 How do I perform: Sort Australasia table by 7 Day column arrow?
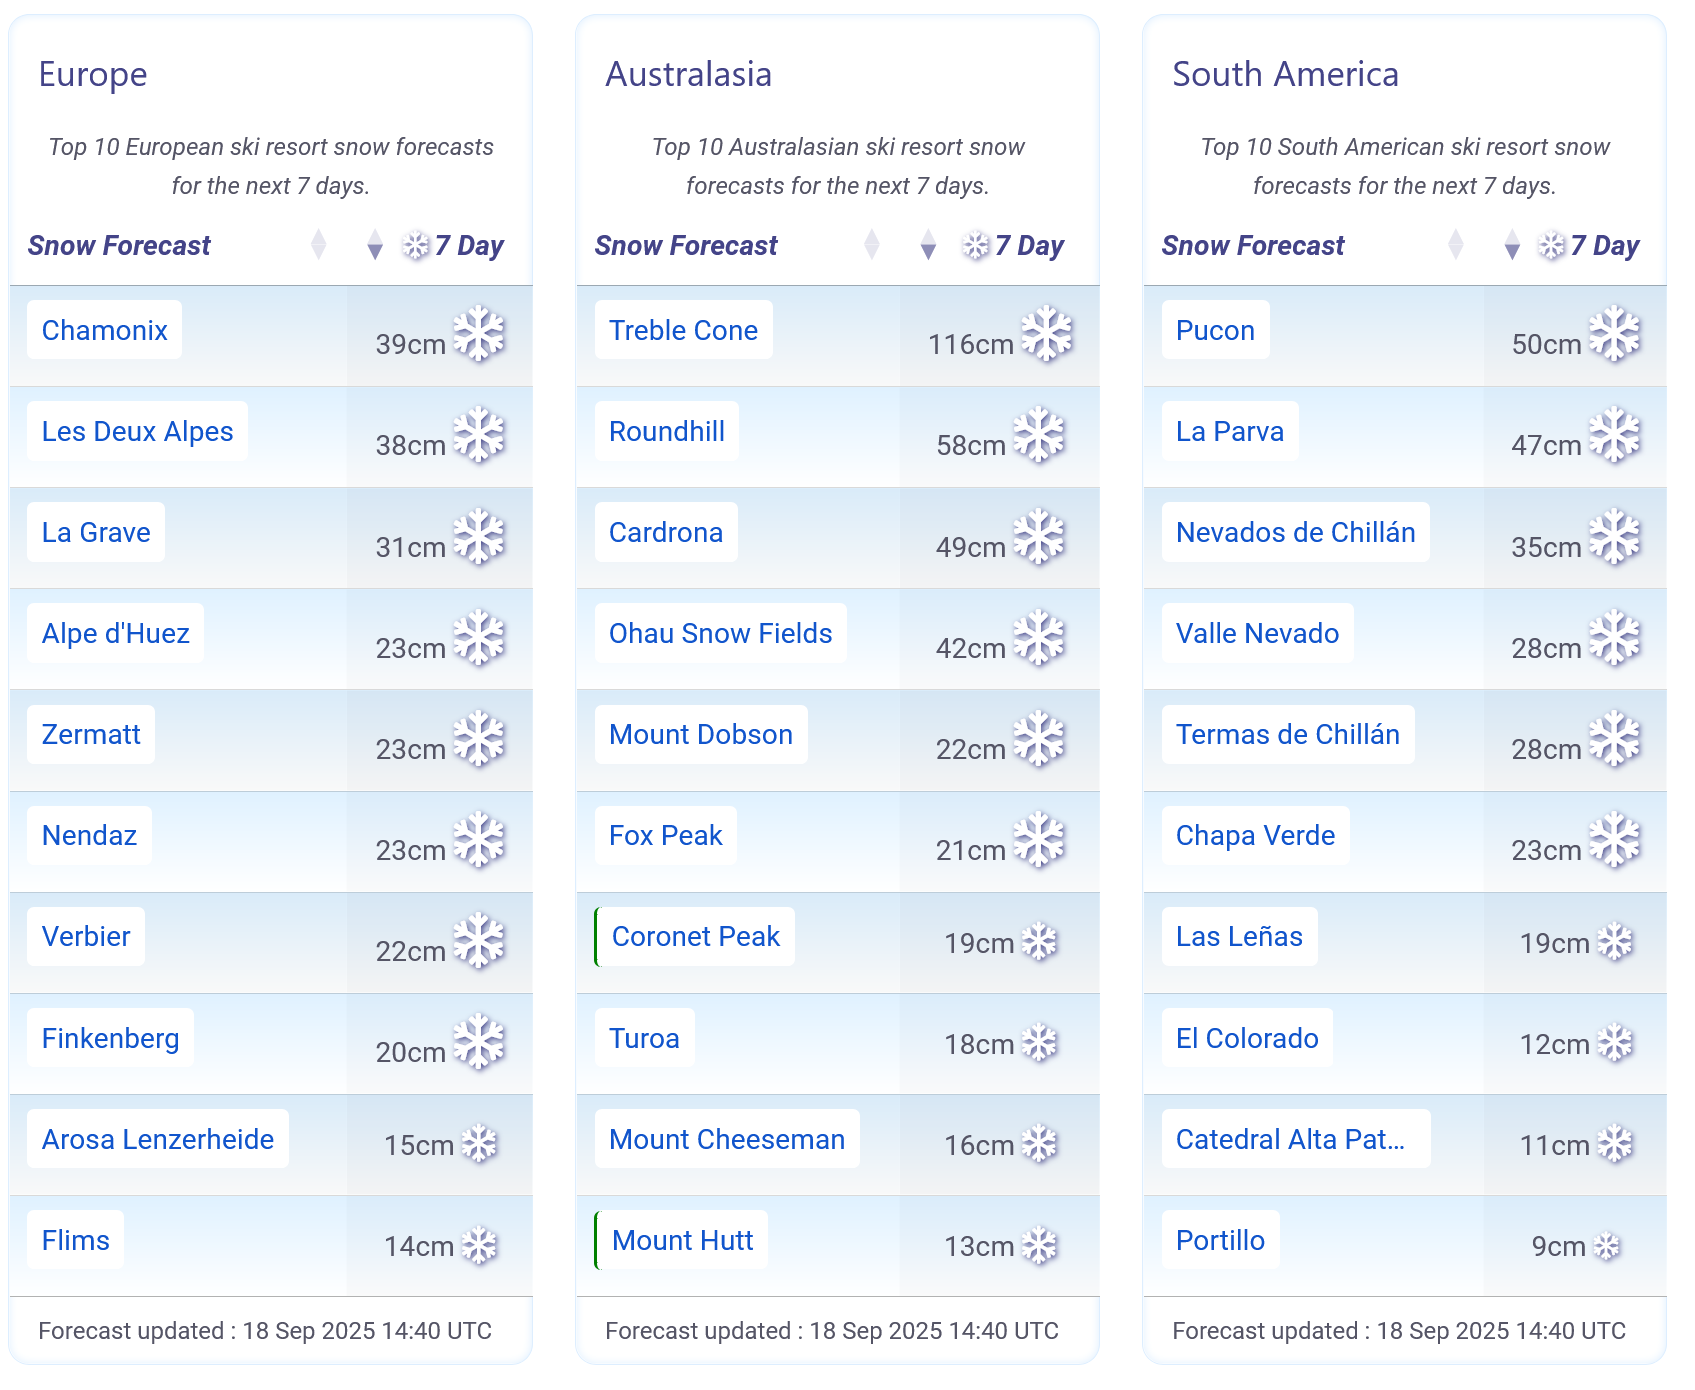[x=928, y=245]
